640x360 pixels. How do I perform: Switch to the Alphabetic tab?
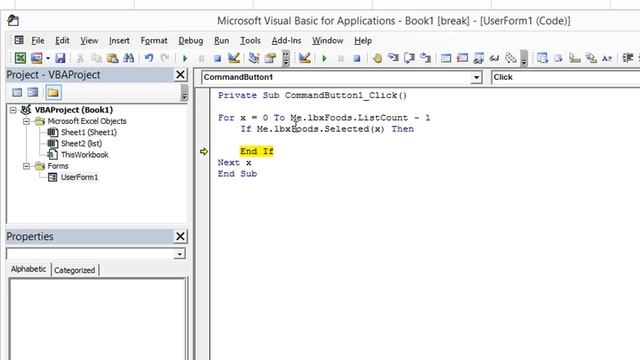(x=29, y=269)
